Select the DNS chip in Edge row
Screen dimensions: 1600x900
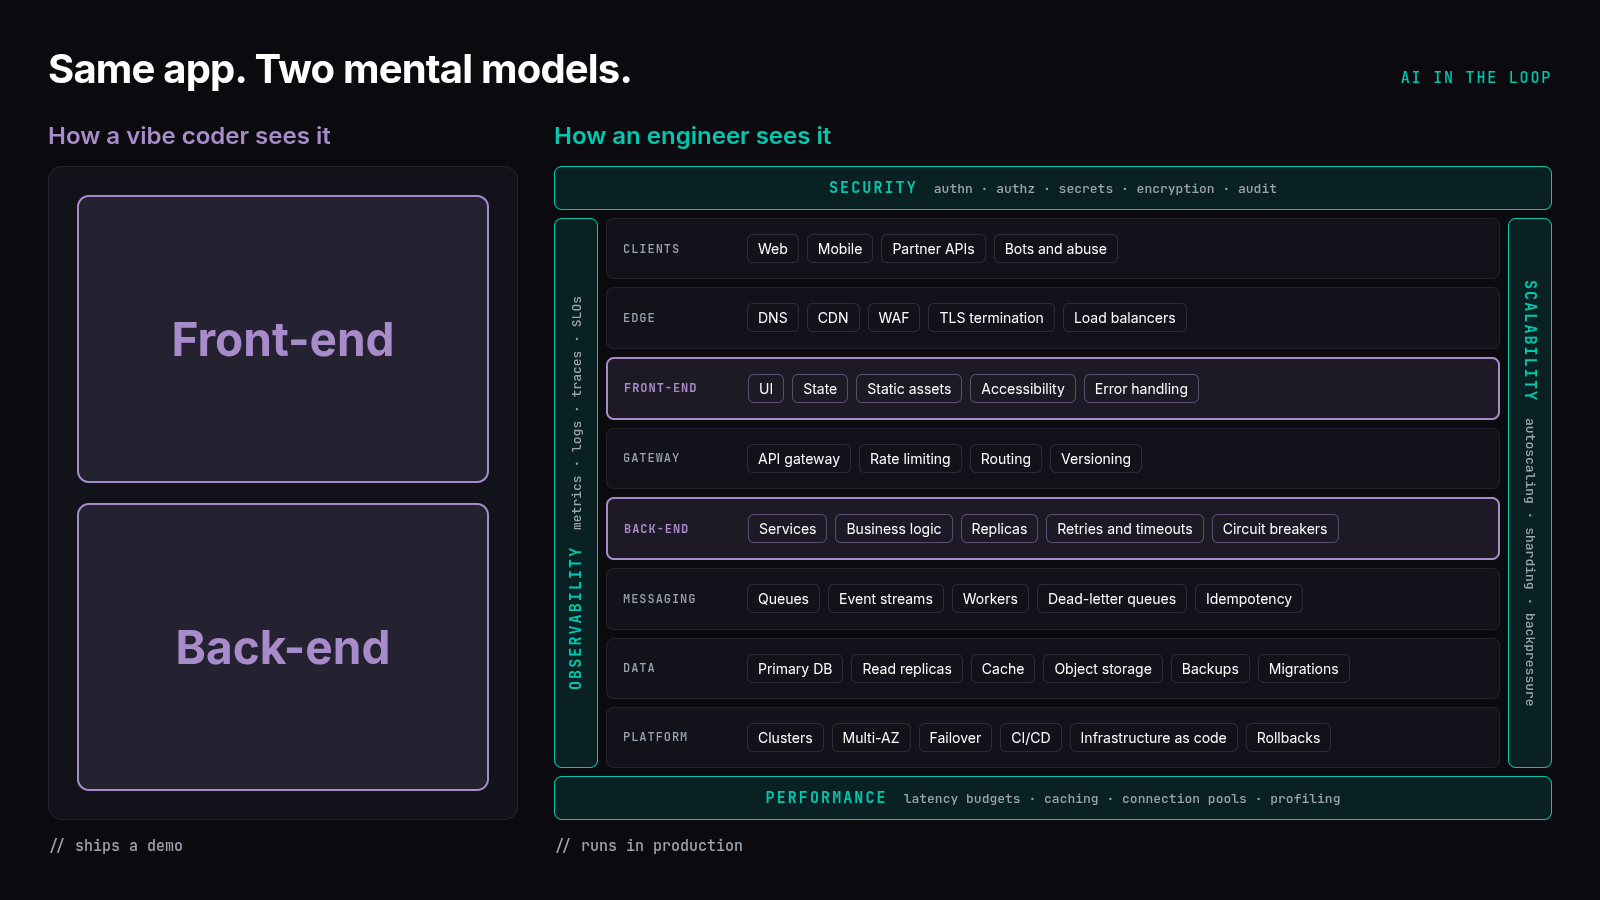[x=772, y=318]
